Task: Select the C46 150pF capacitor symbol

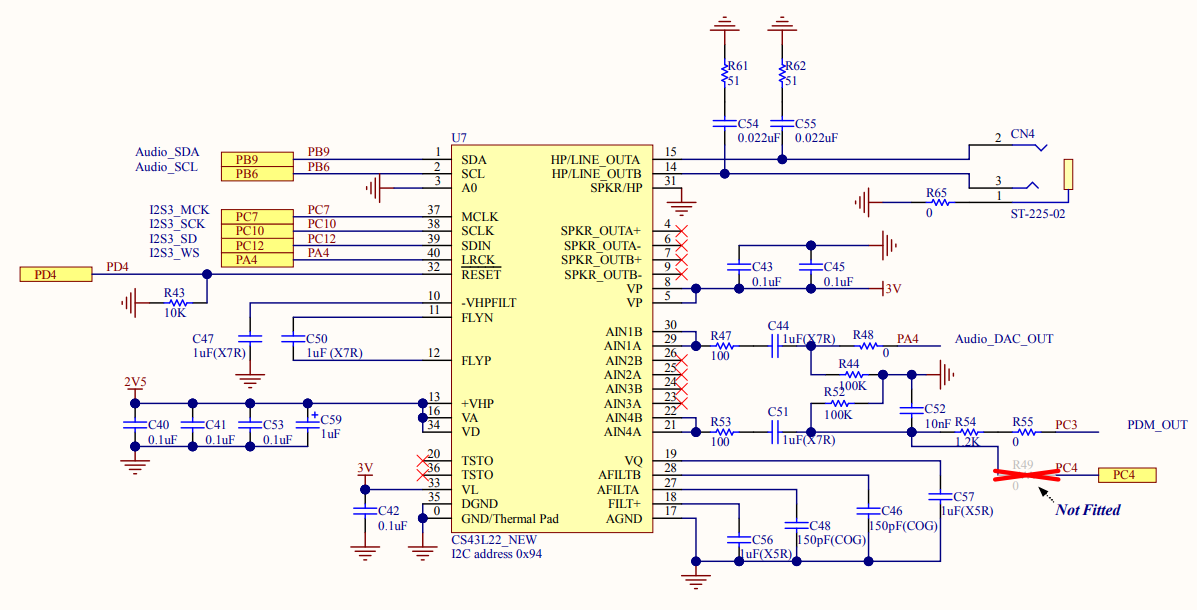Action: tap(868, 511)
